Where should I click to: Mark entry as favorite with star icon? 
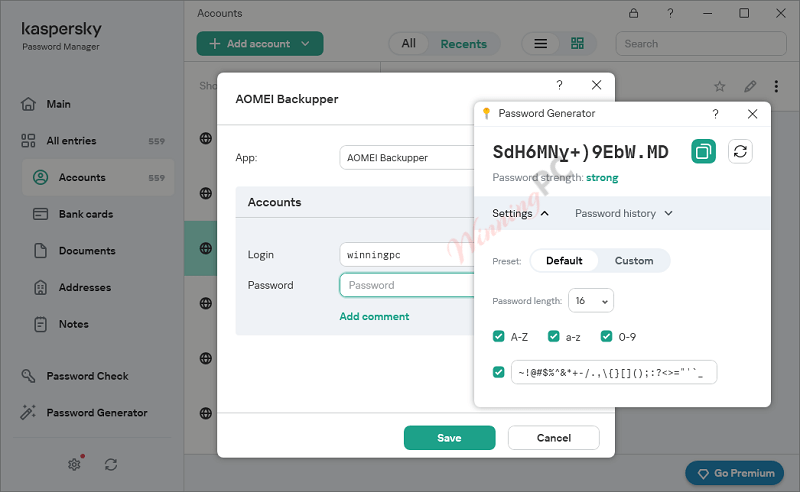719,86
